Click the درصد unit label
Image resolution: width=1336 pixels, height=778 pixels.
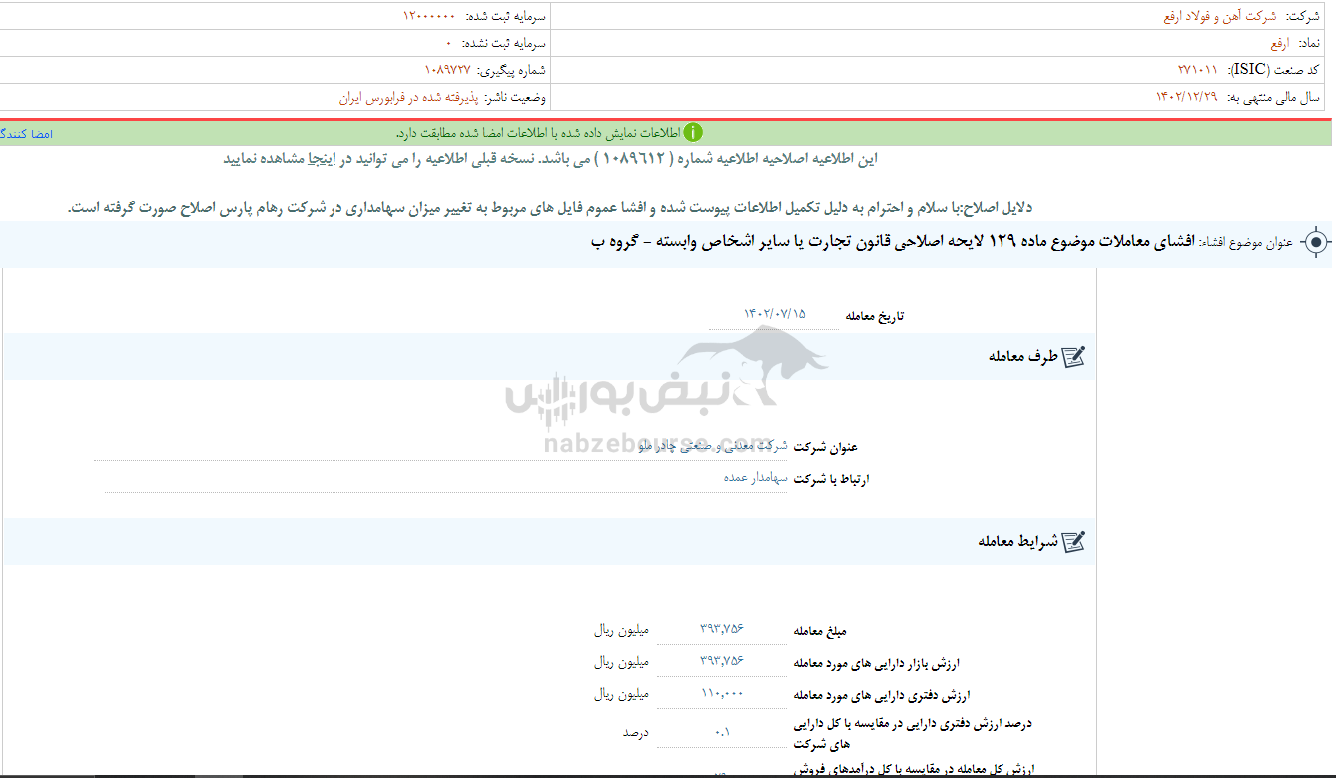(x=635, y=732)
